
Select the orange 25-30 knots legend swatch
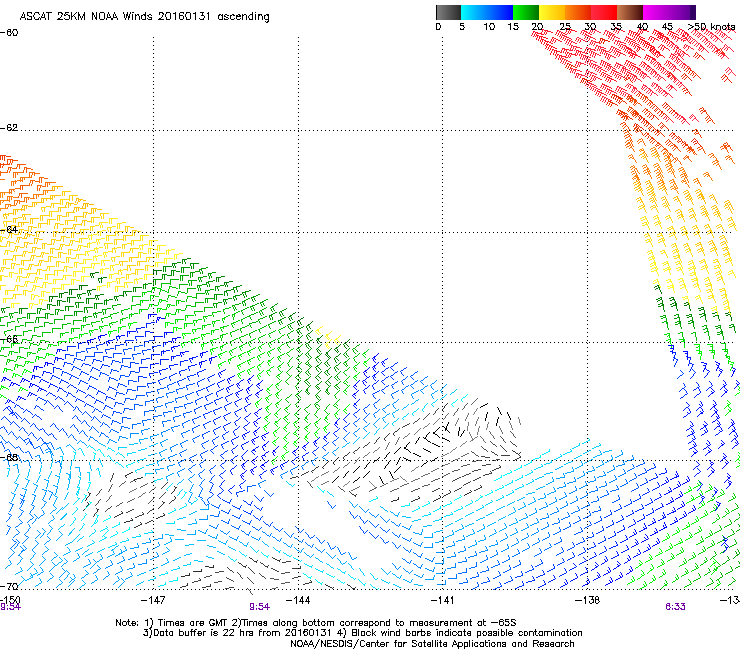tap(578, 12)
